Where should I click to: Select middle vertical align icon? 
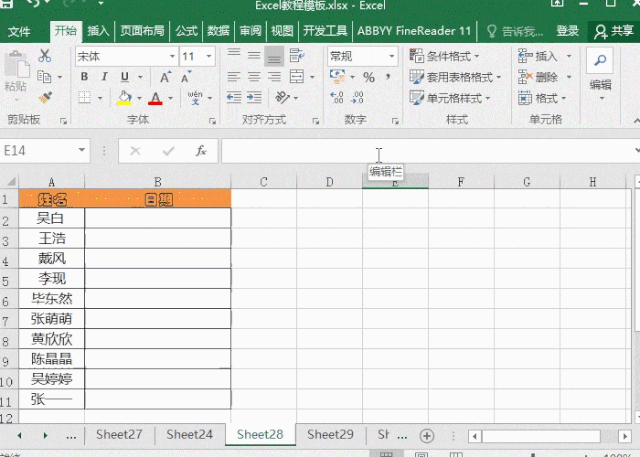click(254, 55)
